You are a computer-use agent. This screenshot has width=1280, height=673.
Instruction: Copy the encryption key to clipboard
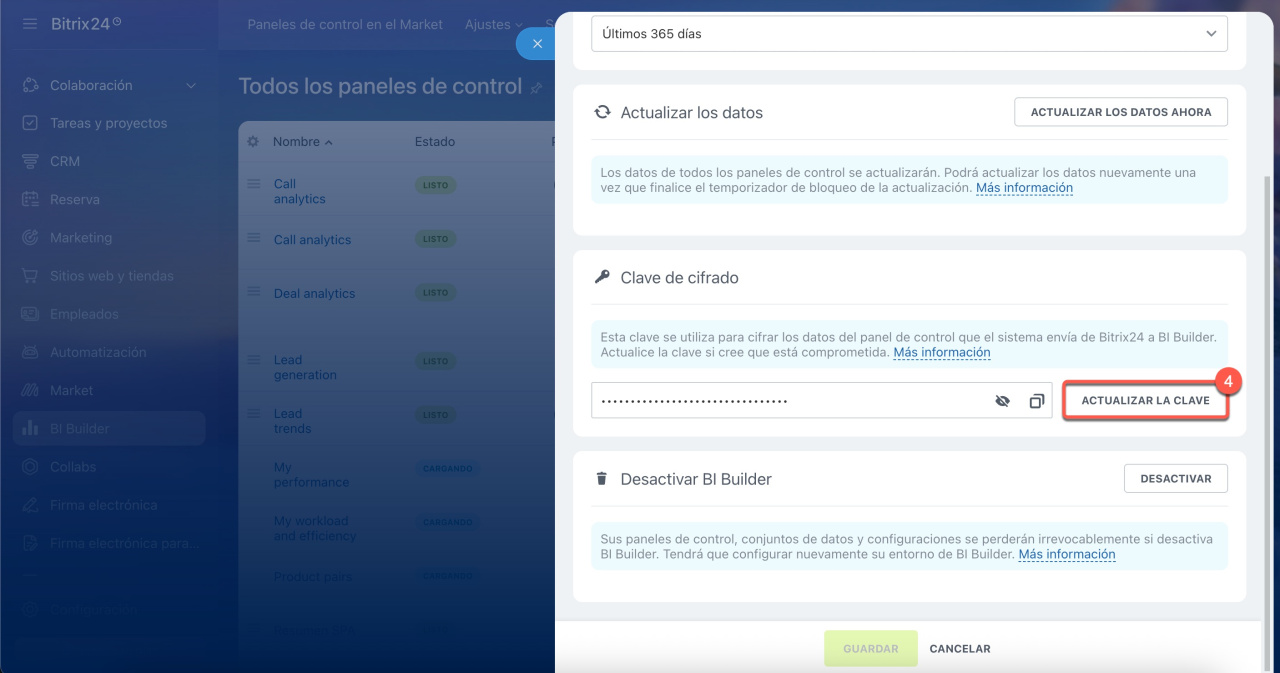click(1036, 401)
